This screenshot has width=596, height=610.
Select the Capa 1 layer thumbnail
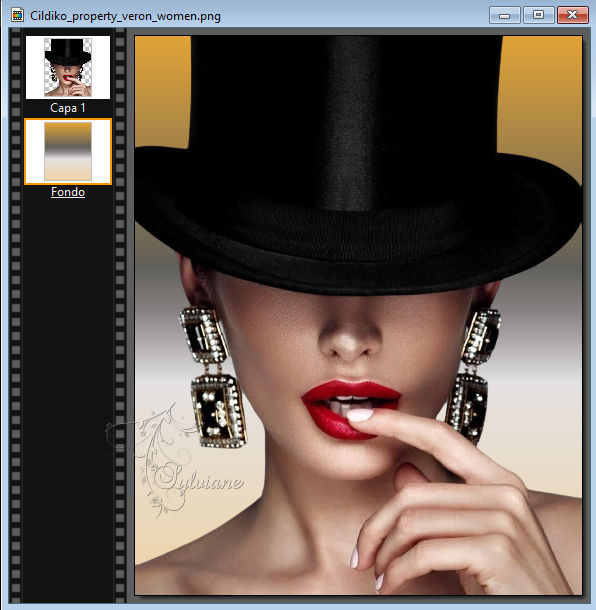pos(68,67)
